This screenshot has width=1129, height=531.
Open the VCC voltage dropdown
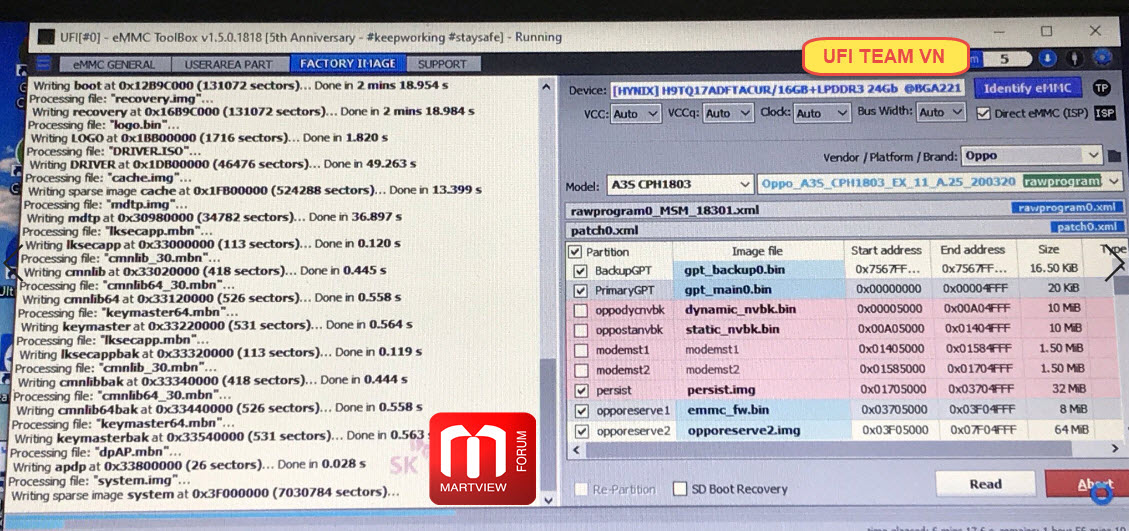(637, 114)
